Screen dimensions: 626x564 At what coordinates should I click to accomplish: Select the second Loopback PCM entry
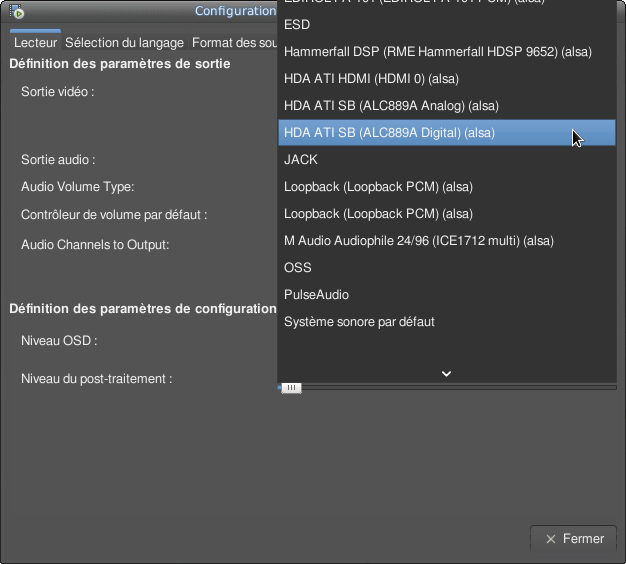(x=378, y=214)
